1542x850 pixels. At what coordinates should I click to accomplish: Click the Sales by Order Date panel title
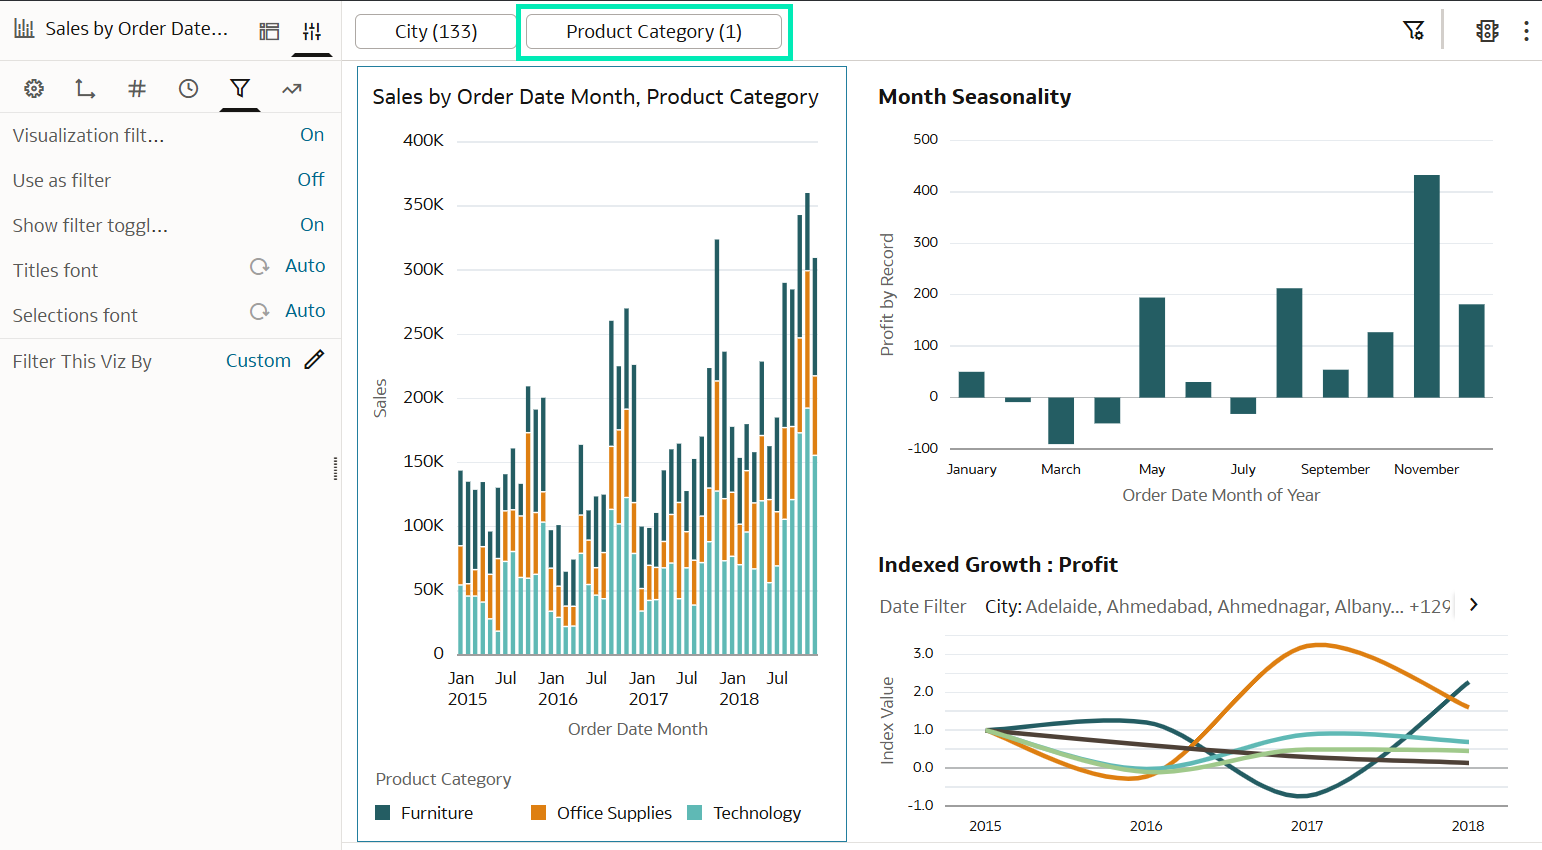pyautogui.click(x=137, y=29)
